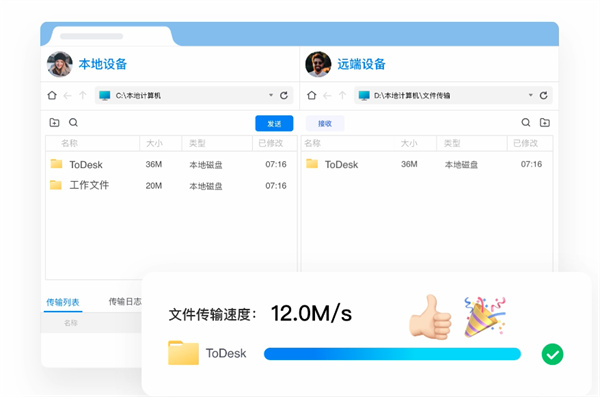Search files on remote device
The height and width of the screenshot is (397, 600).
coord(526,123)
